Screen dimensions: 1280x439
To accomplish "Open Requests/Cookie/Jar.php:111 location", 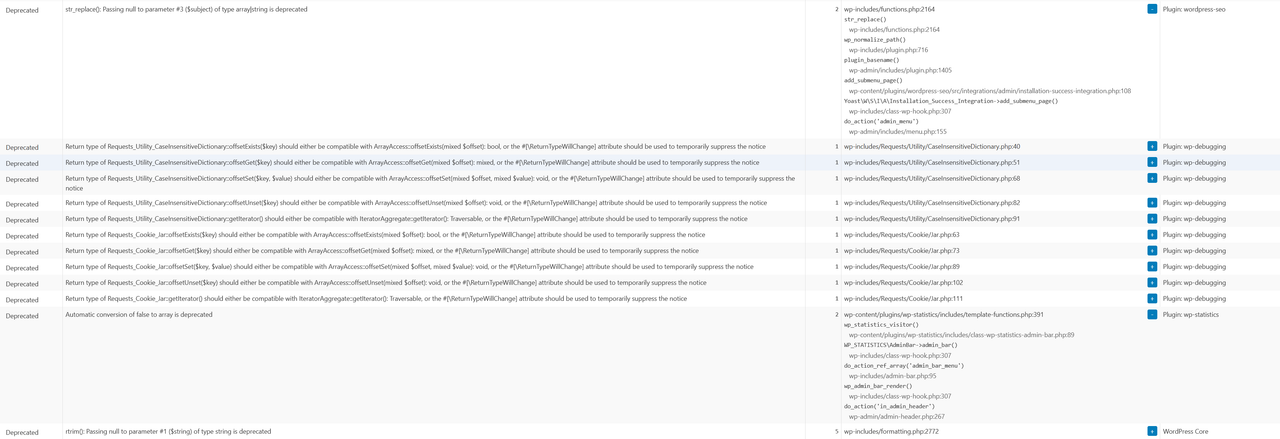I will pyautogui.click(x=903, y=298).
